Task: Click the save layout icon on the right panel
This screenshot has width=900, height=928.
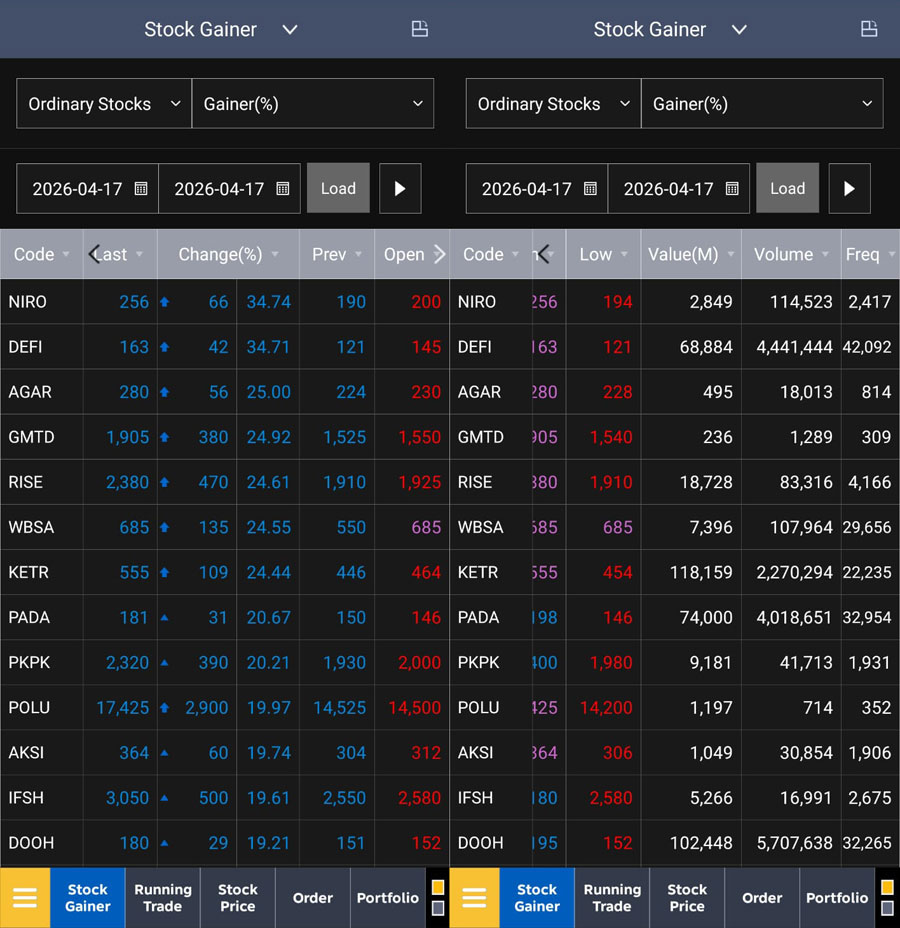Action: coord(869,29)
